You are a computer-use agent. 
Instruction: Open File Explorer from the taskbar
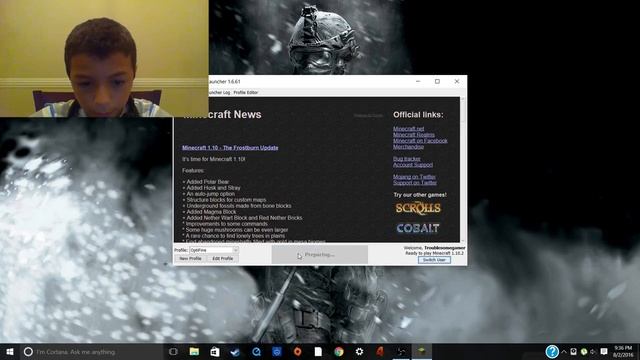194,351
